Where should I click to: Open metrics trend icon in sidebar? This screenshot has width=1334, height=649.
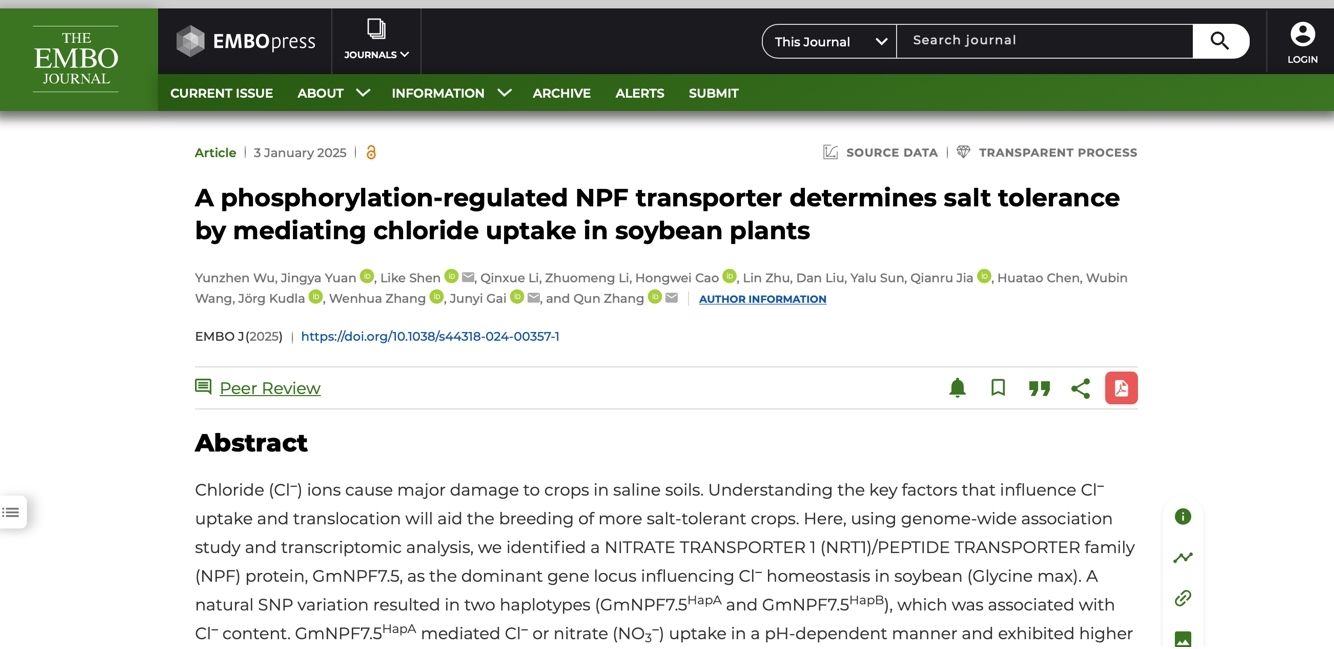tap(1183, 558)
